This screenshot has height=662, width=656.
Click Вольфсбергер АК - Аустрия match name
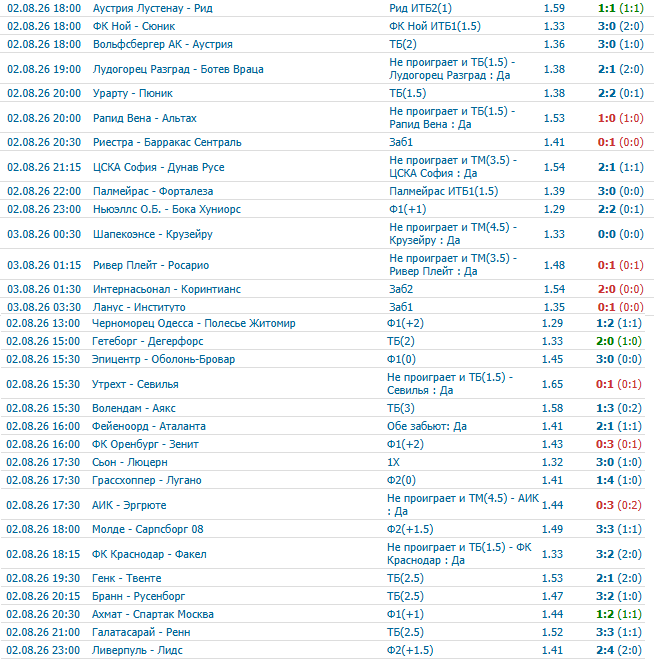[x=163, y=44]
